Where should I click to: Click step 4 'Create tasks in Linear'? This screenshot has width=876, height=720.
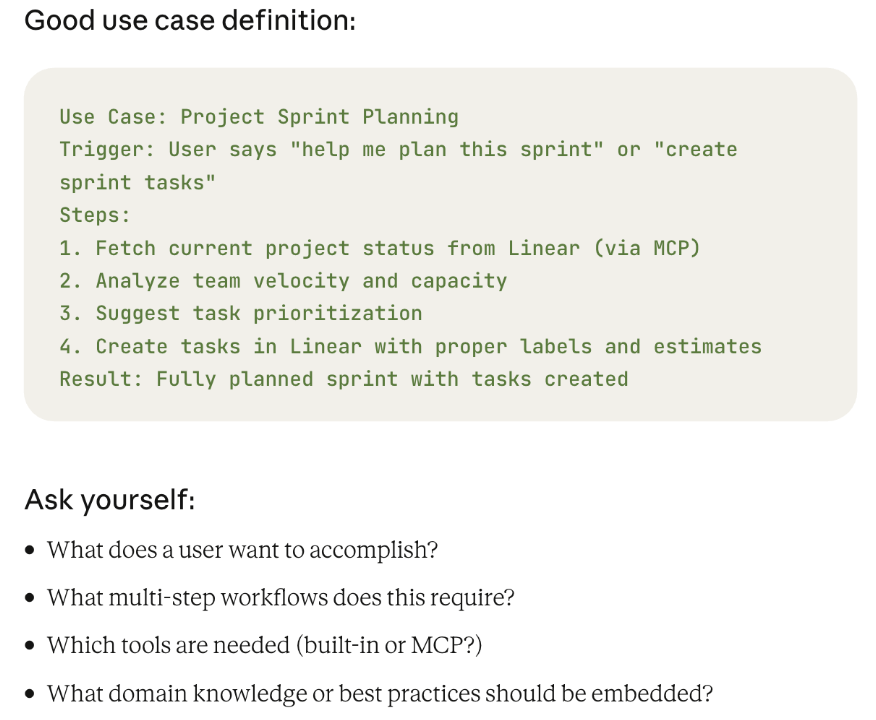coord(411,346)
